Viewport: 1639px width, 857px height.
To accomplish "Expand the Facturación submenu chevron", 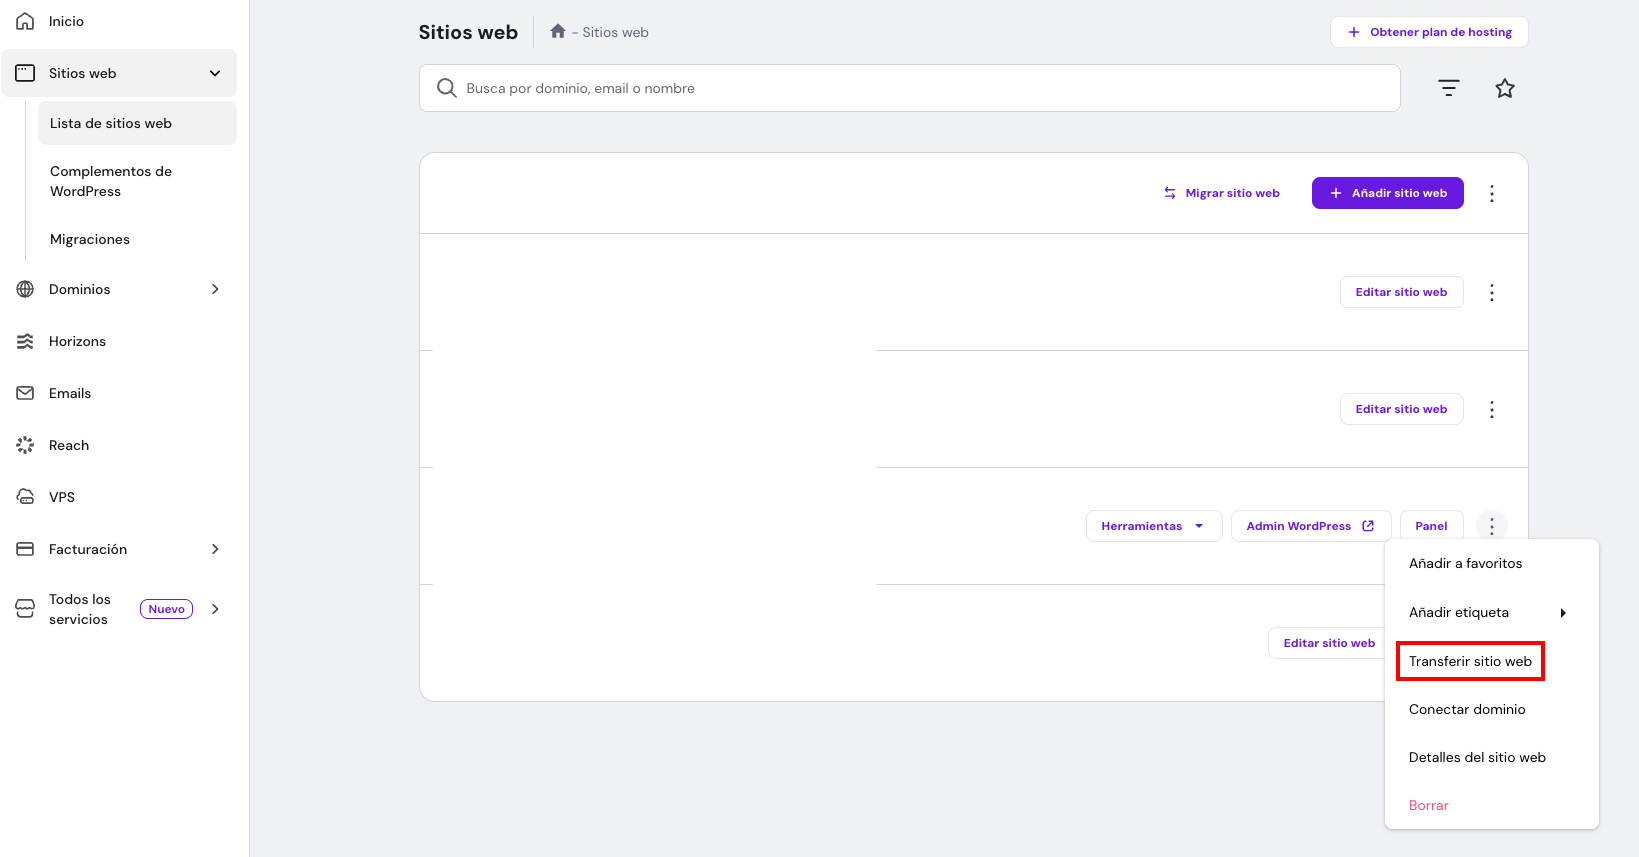I will (215, 549).
